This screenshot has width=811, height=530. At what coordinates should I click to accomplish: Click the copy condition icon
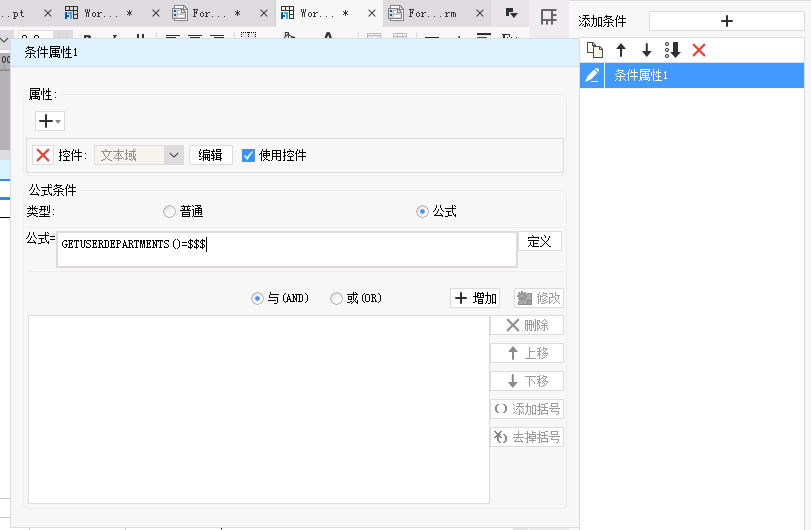tap(595, 50)
